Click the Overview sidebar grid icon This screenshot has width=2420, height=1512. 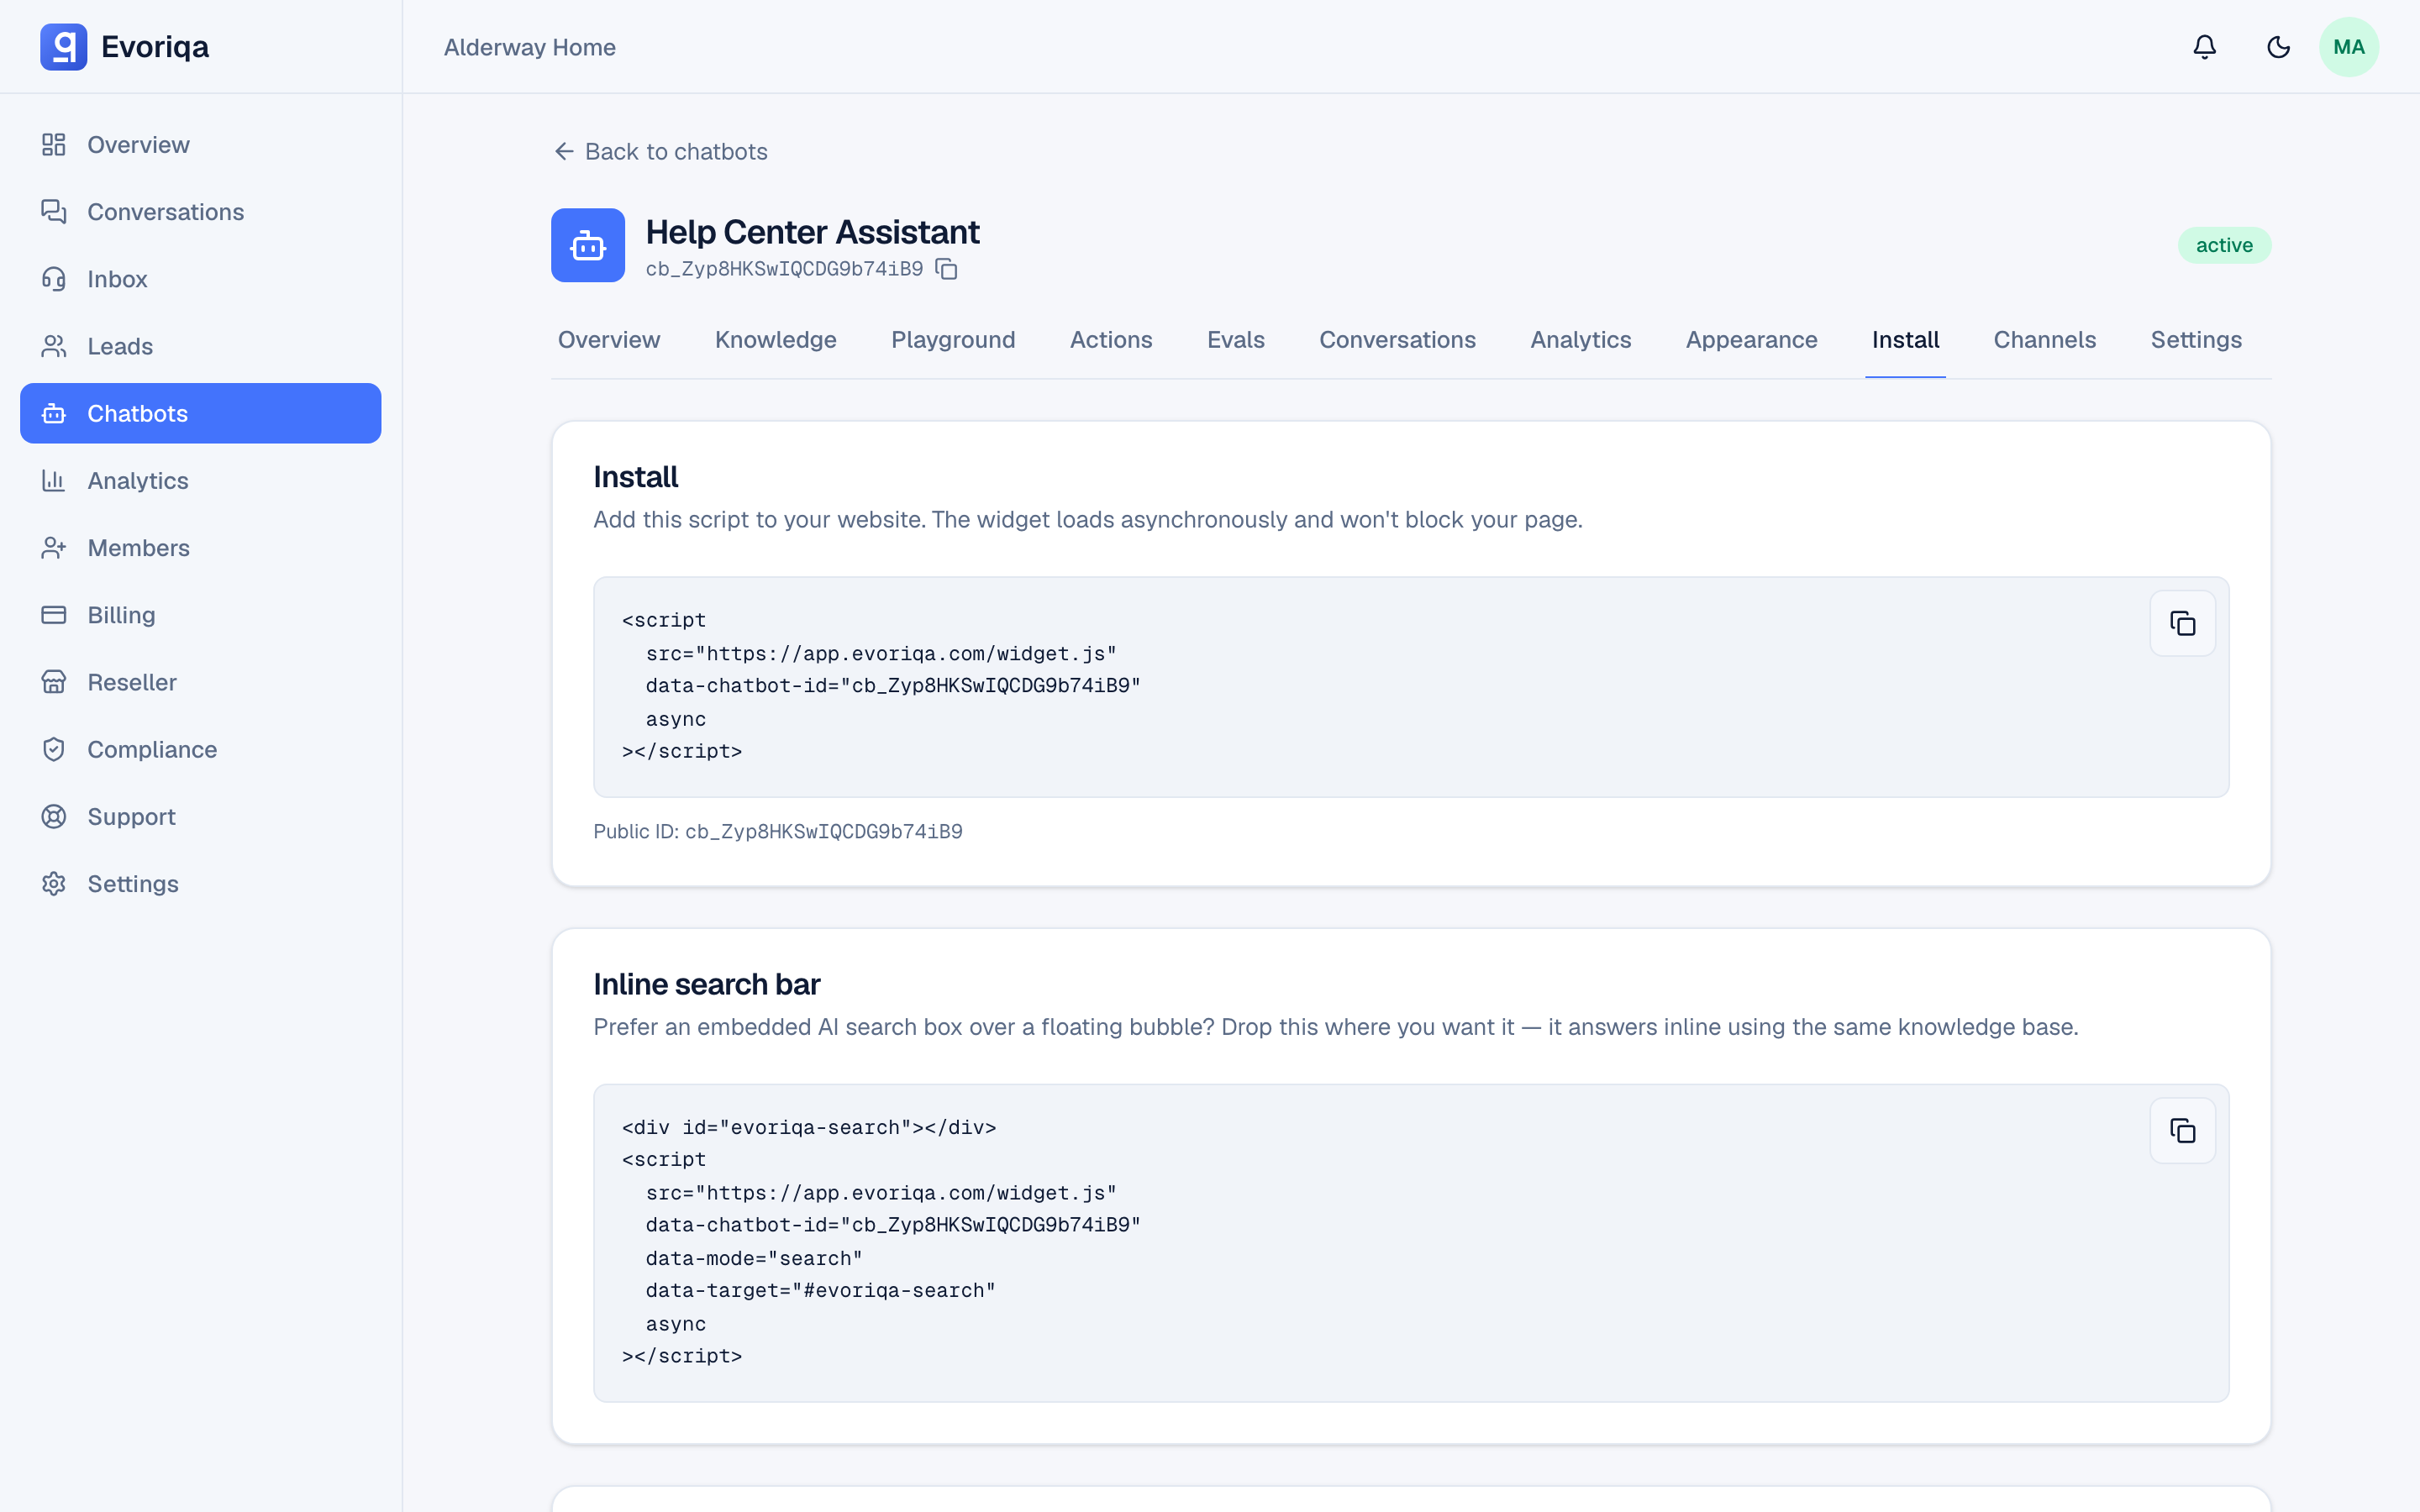54,145
